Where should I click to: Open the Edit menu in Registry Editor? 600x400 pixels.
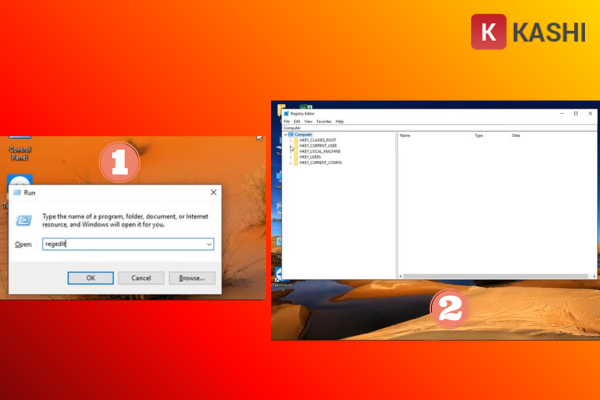[x=297, y=121]
